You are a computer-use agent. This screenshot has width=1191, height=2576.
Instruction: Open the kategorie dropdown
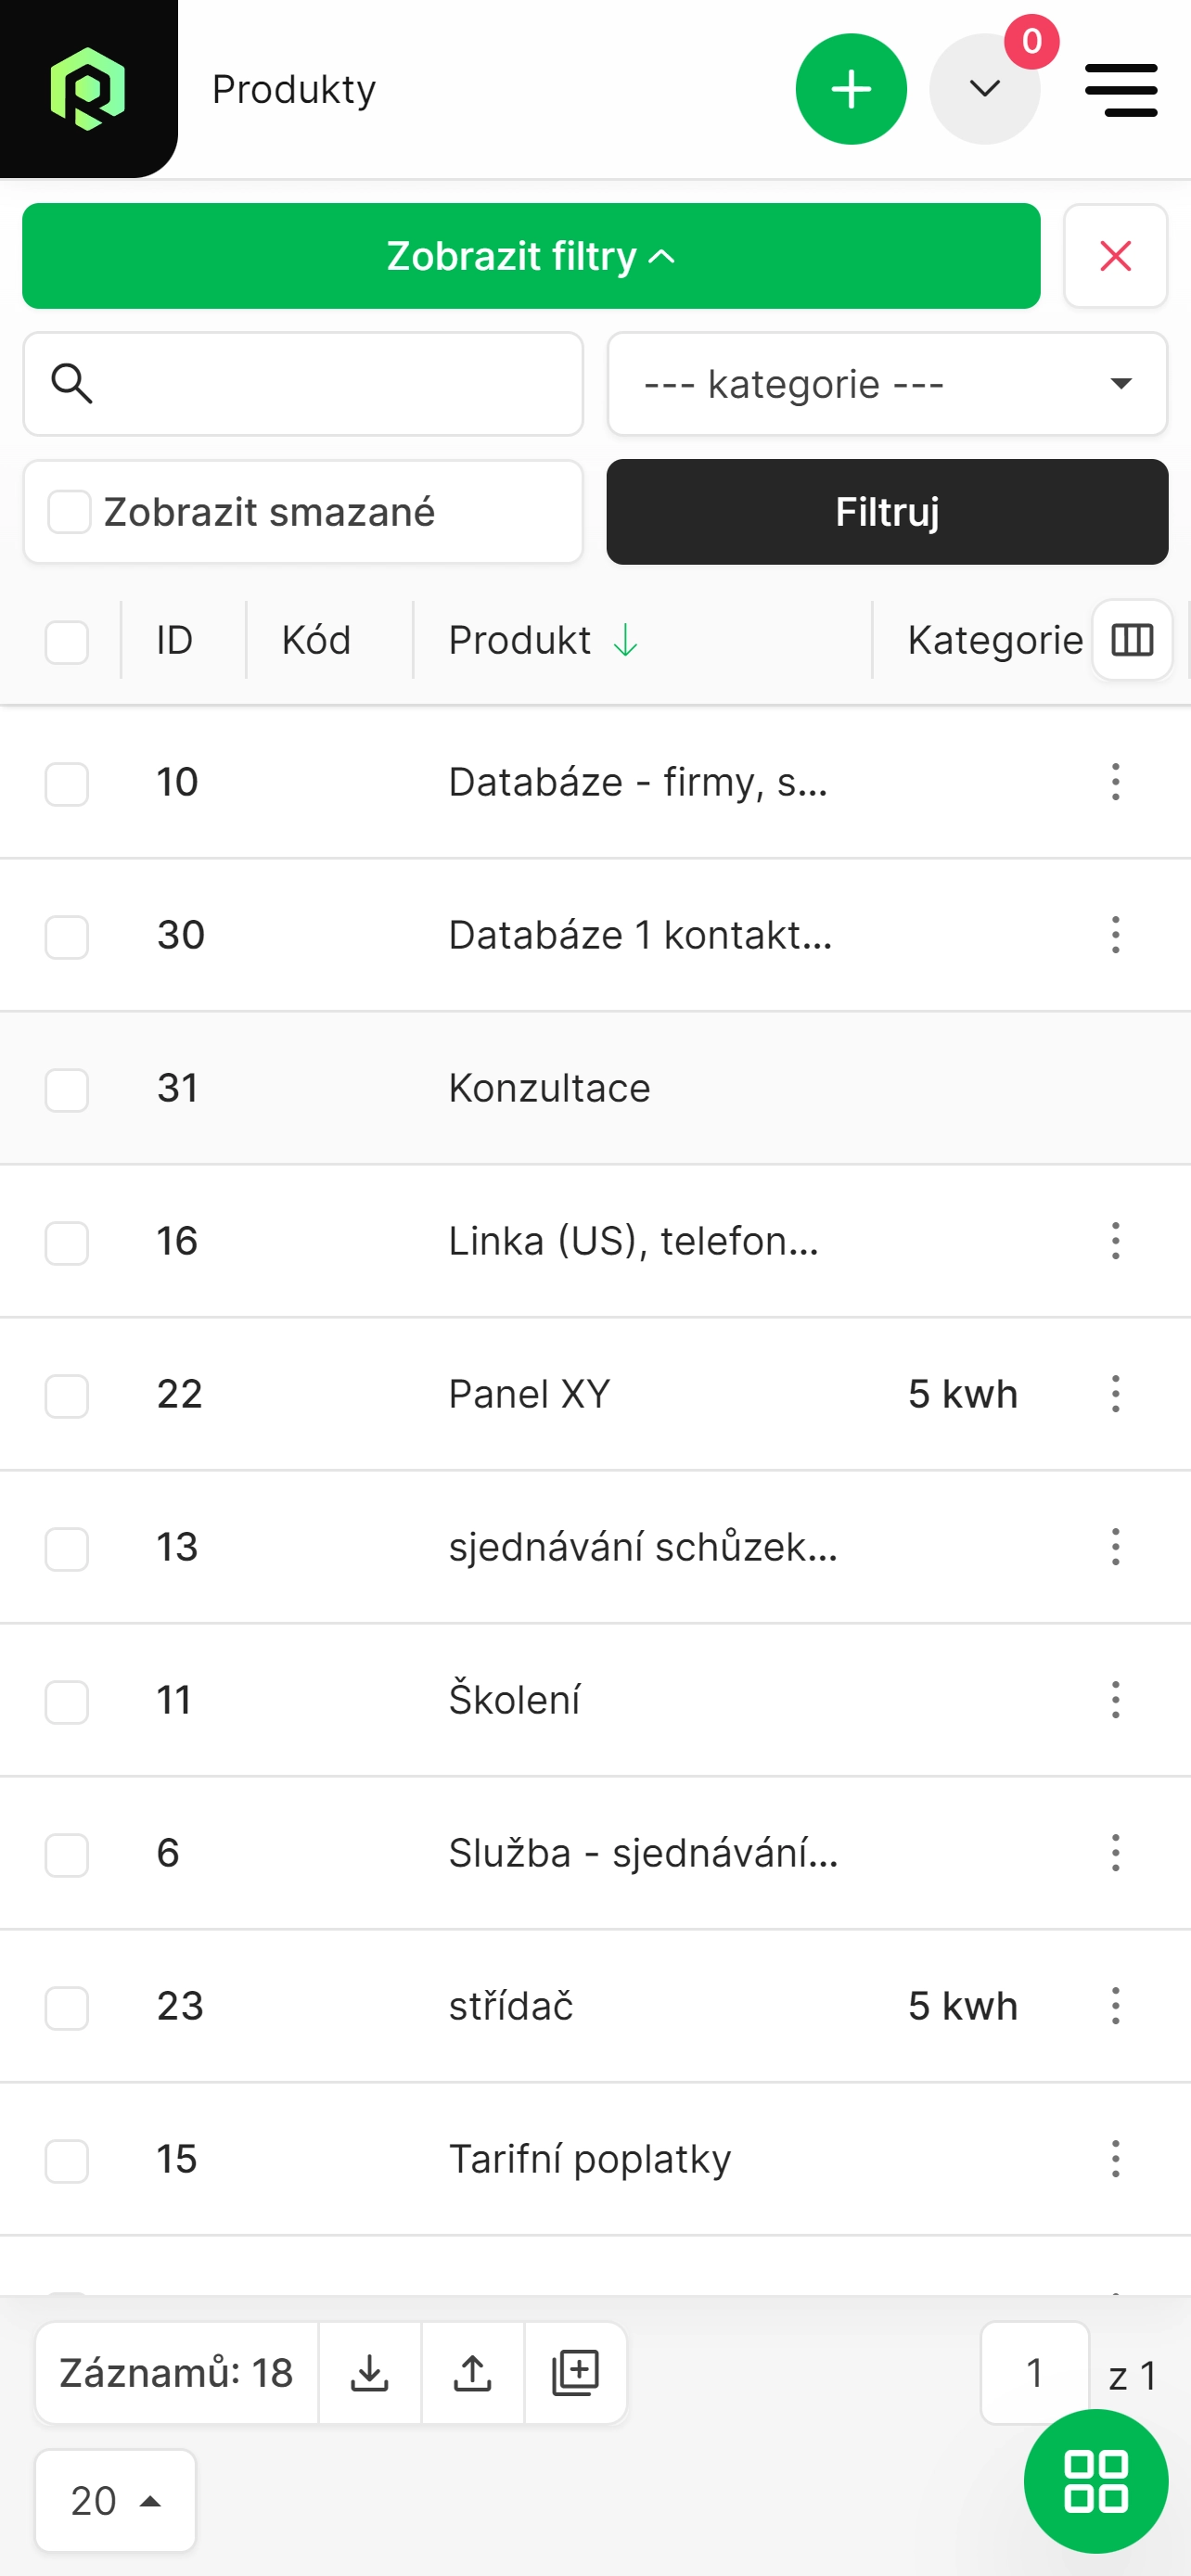(887, 384)
